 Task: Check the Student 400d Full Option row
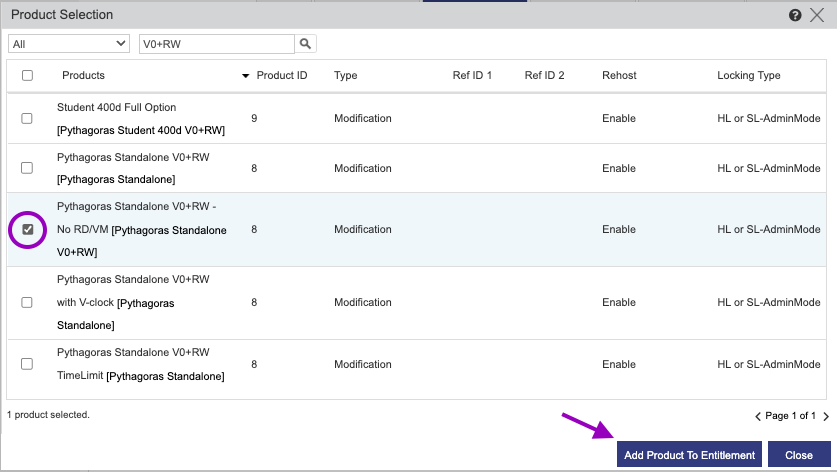click(27, 119)
